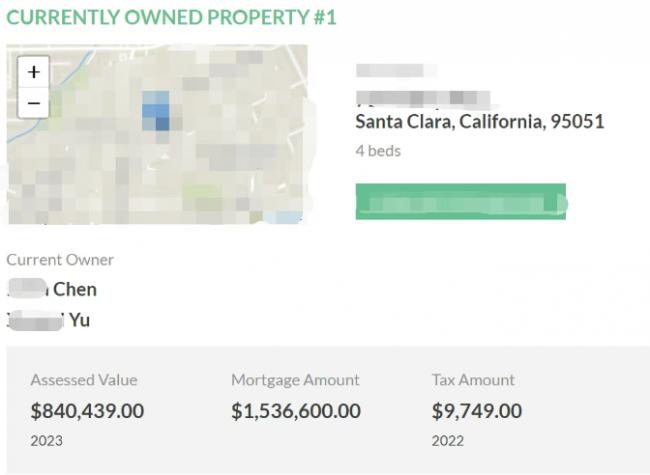Click the 2023 assessment year text
Viewport: 650px width, 475px height.
point(46,441)
